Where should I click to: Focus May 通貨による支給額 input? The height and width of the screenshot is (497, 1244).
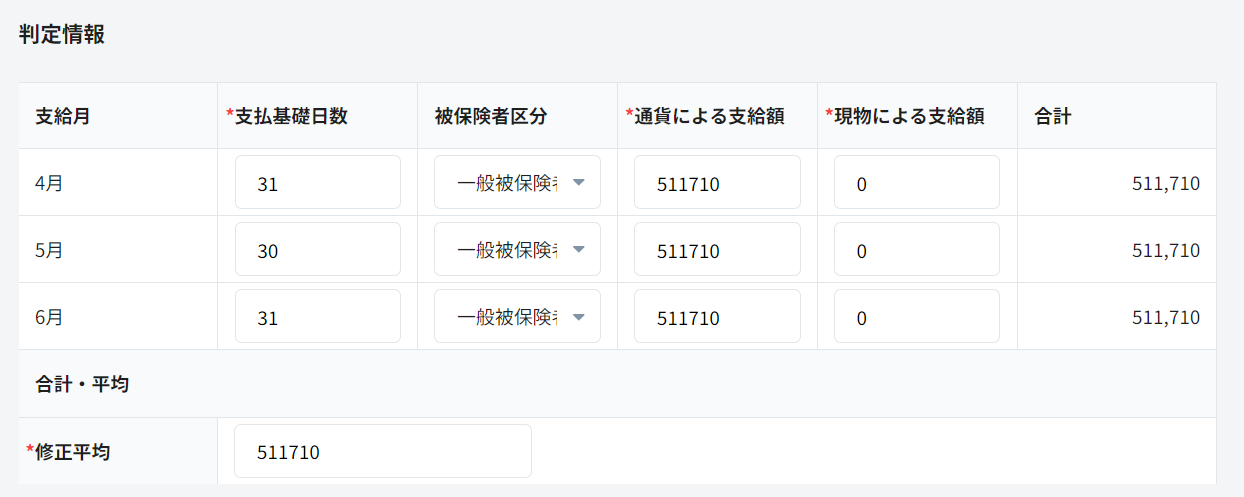pyautogui.click(x=717, y=250)
